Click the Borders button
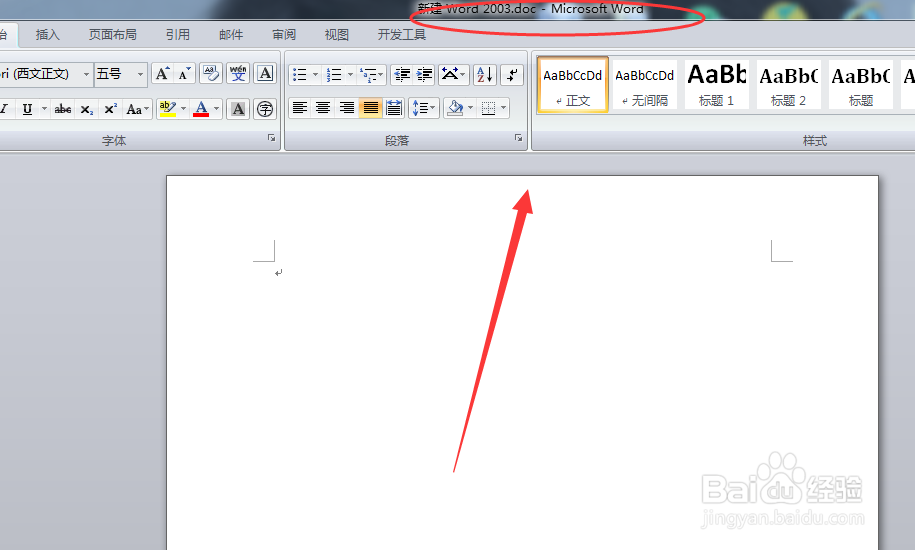Screen dimensions: 915x550 [488, 108]
